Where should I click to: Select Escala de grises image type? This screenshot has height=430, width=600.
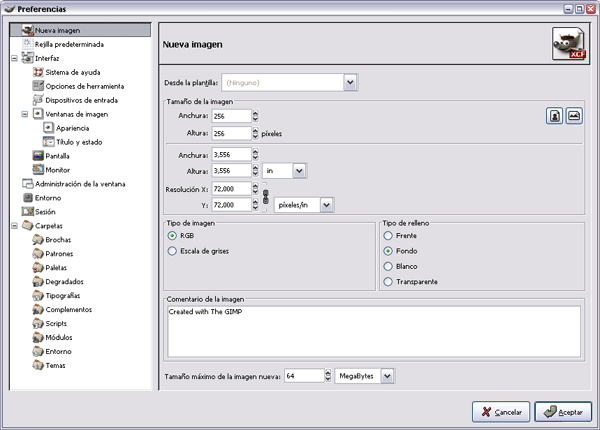[x=172, y=251]
